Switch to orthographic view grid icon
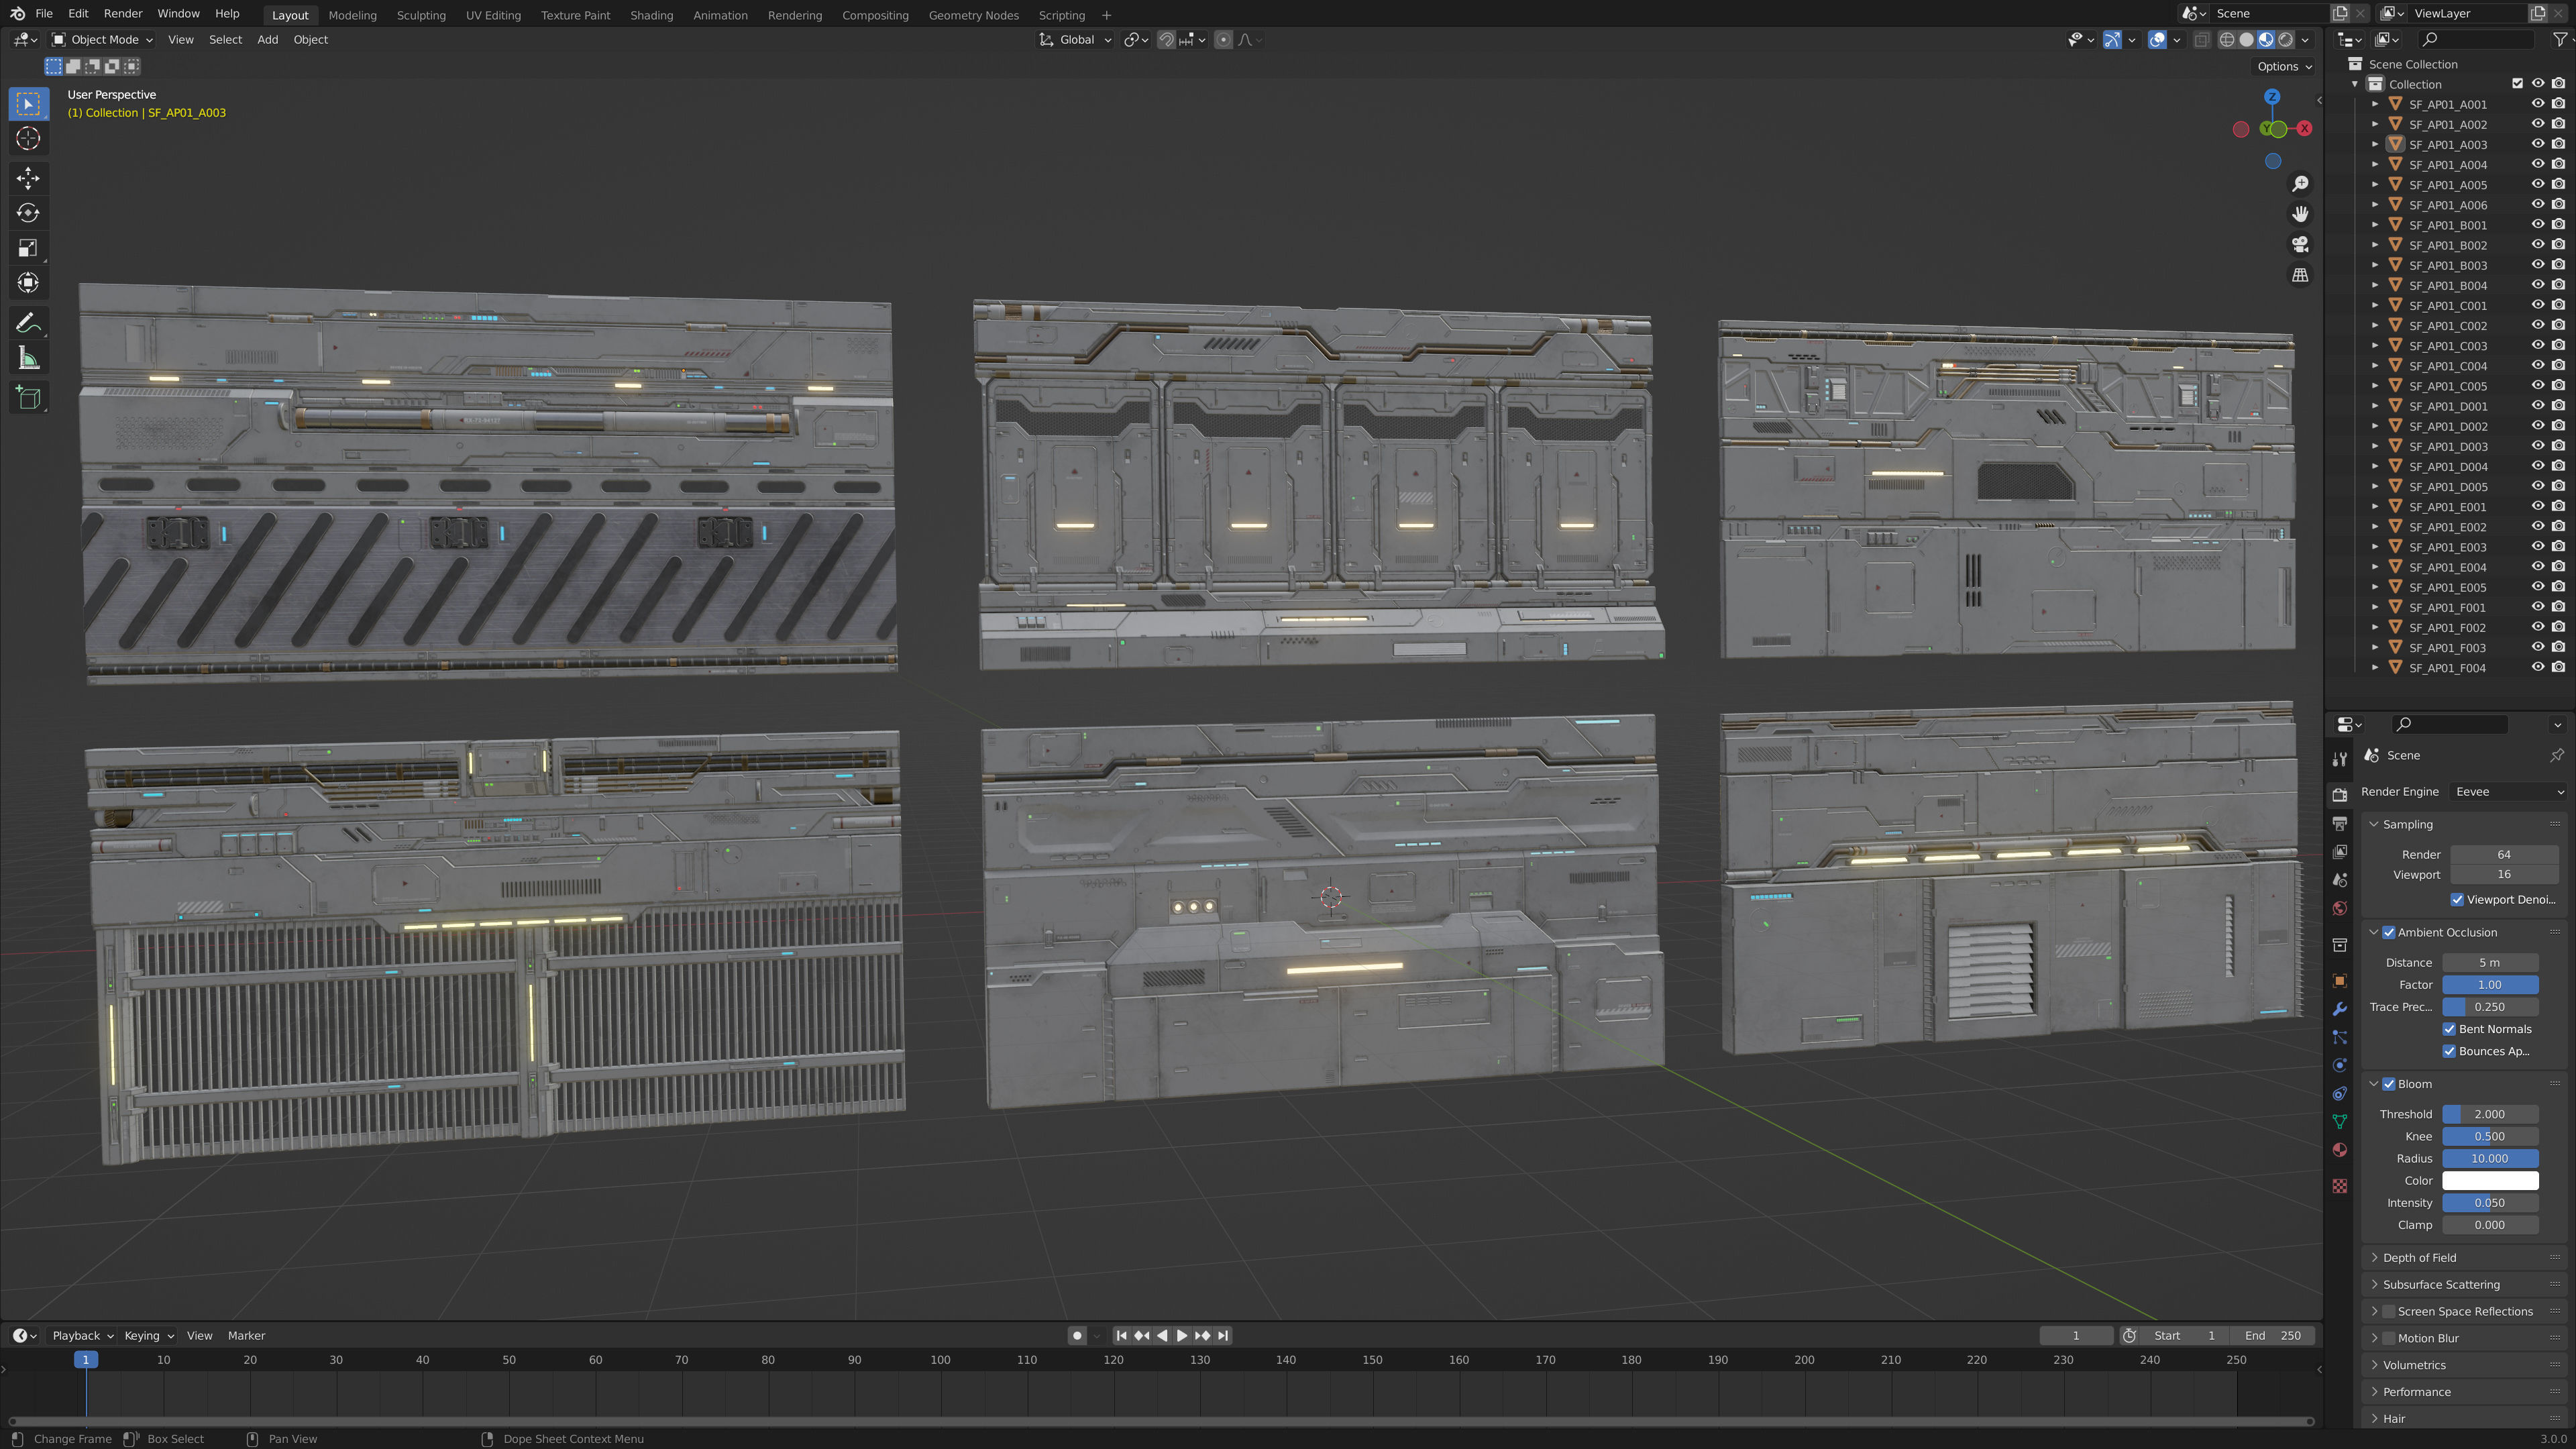 point(2300,275)
